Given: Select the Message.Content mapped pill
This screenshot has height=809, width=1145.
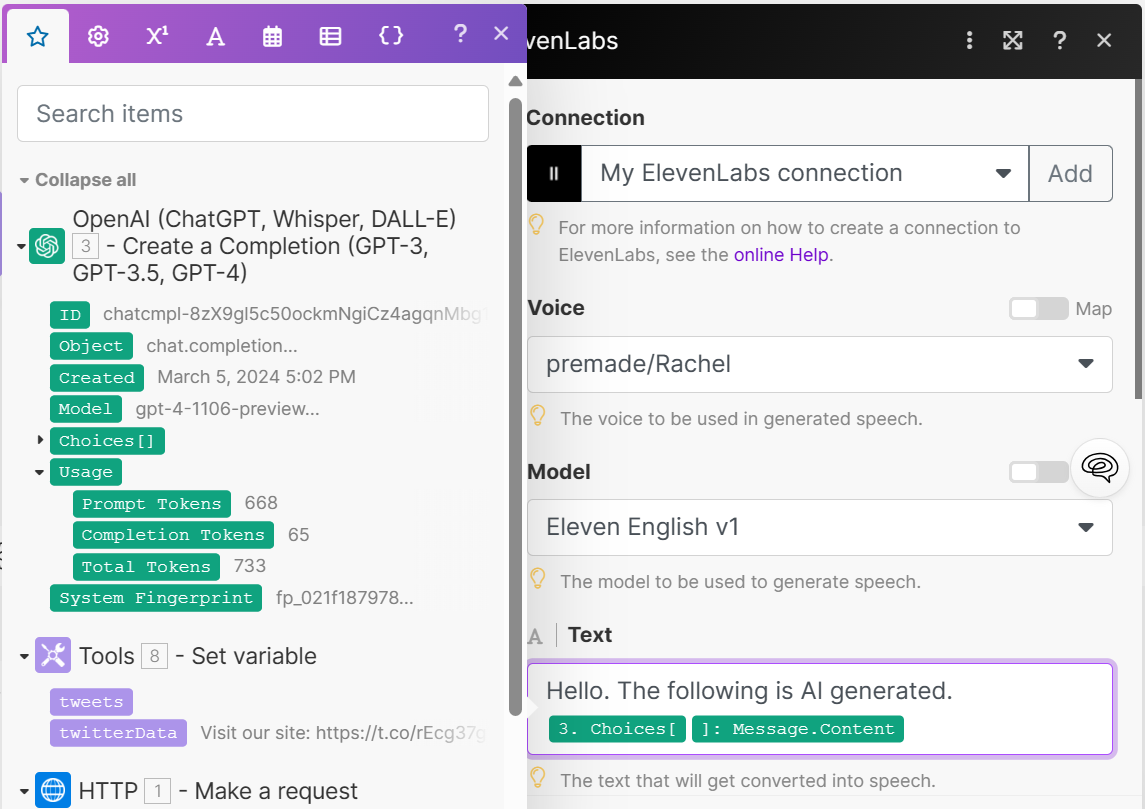Looking at the screenshot, I should (797, 729).
